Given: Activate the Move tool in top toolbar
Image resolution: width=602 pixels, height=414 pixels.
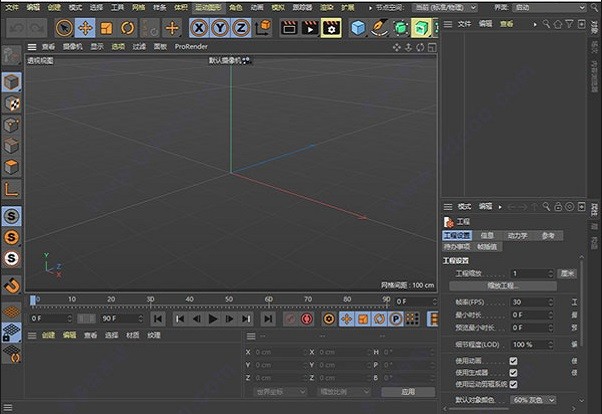Looking at the screenshot, I should pyautogui.click(x=85, y=28).
